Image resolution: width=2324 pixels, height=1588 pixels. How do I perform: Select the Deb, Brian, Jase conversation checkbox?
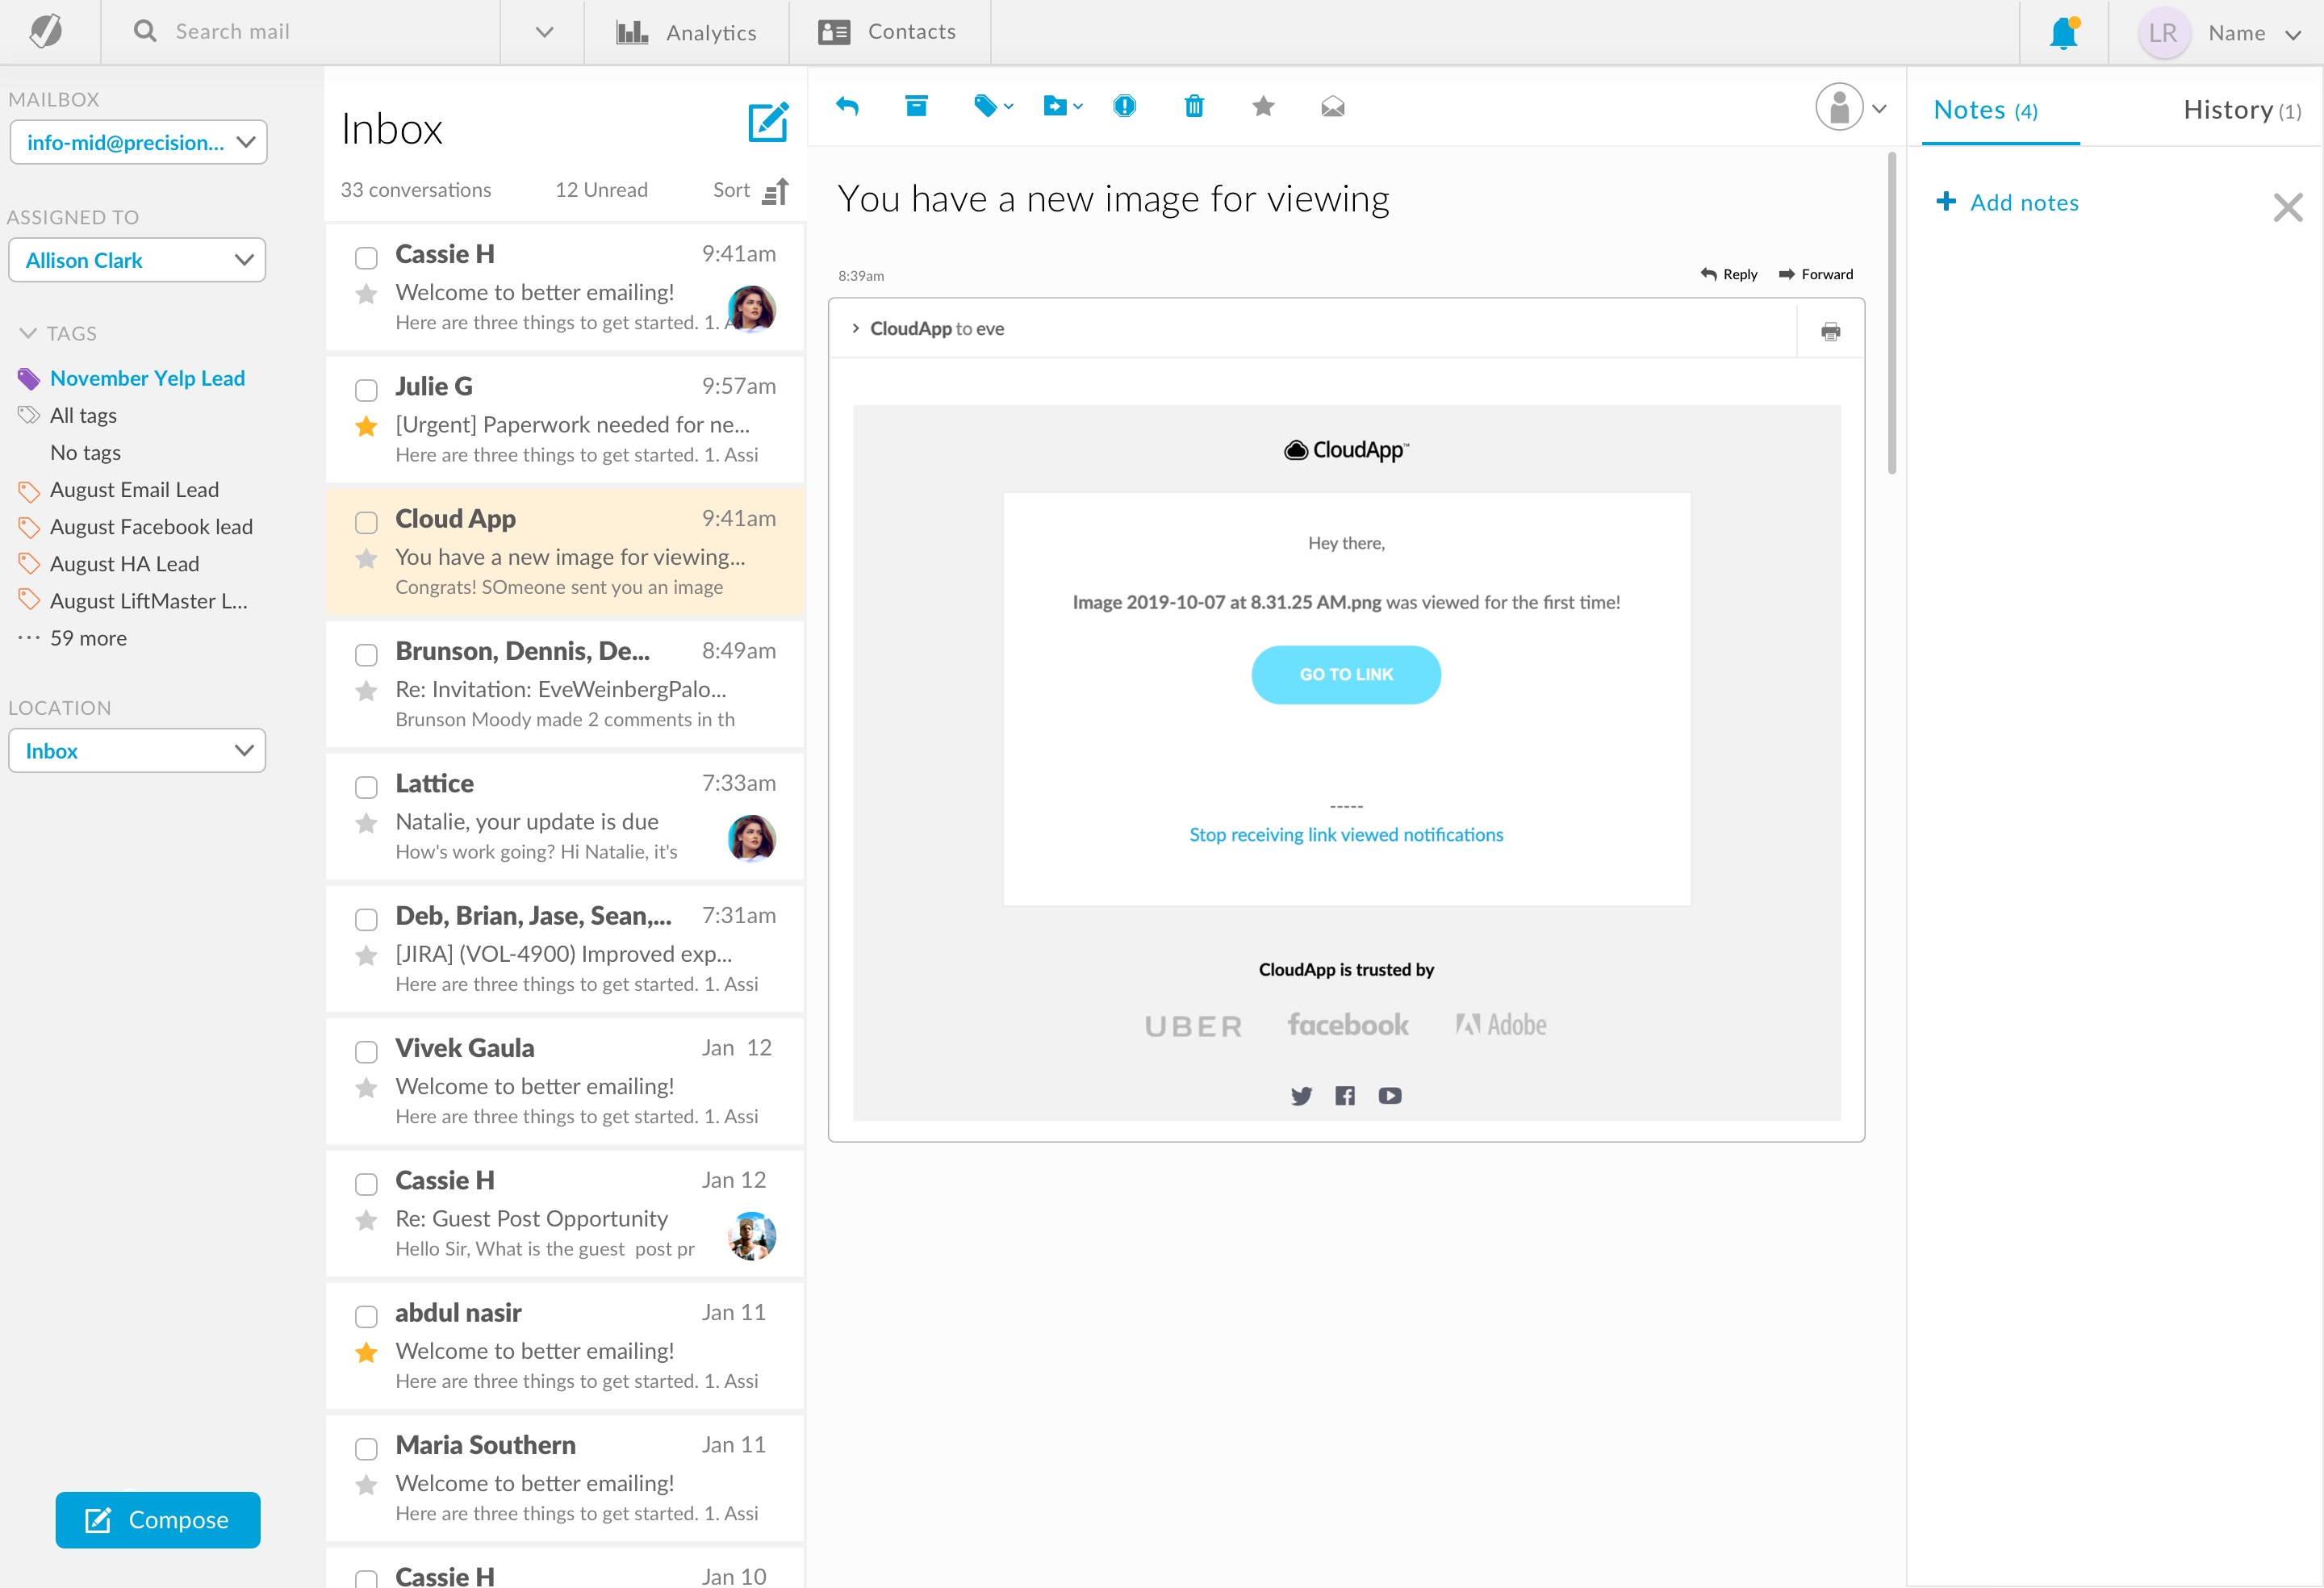click(x=366, y=920)
